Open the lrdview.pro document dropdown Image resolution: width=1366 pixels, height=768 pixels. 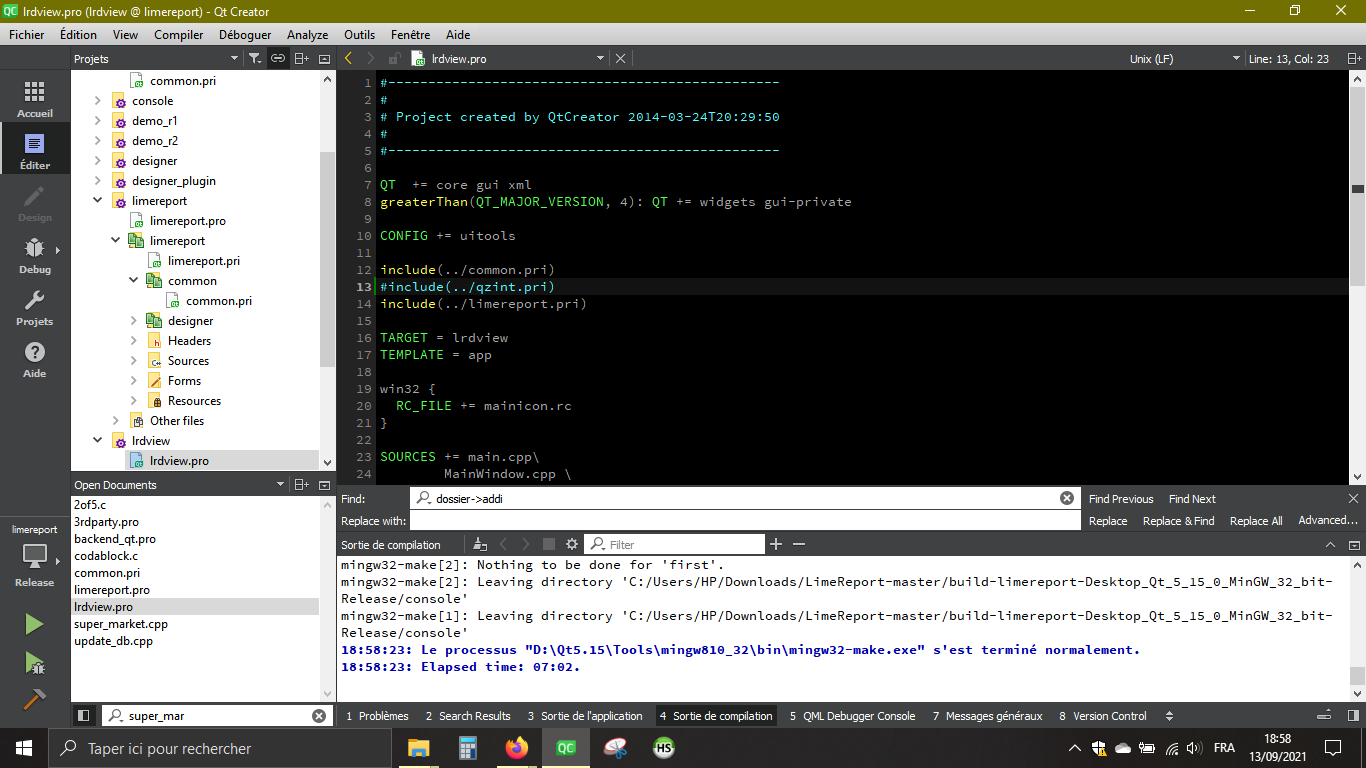point(599,58)
